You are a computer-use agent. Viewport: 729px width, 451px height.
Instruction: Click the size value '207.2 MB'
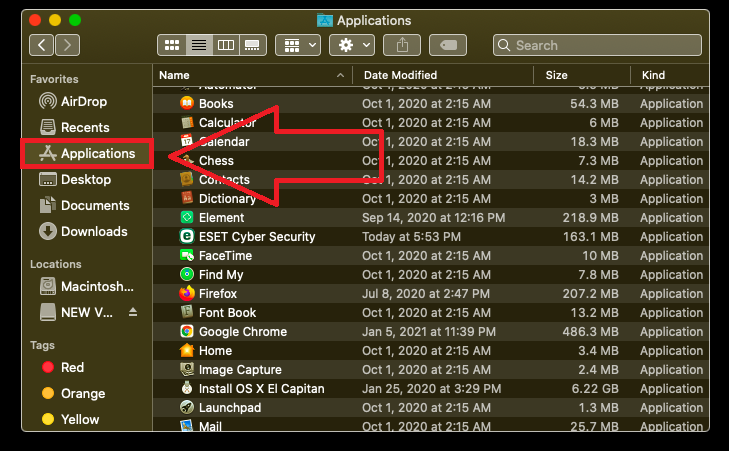pos(590,294)
